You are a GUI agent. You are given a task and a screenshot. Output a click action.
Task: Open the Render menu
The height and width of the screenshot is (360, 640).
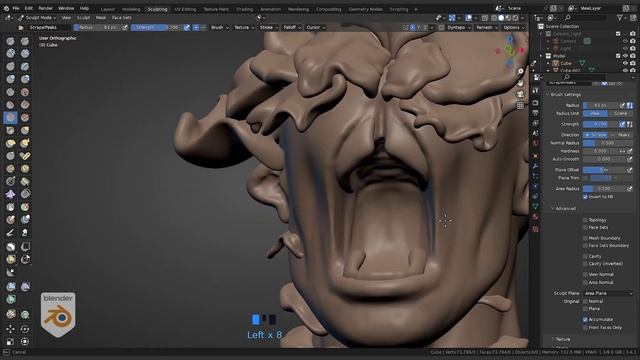(x=45, y=8)
